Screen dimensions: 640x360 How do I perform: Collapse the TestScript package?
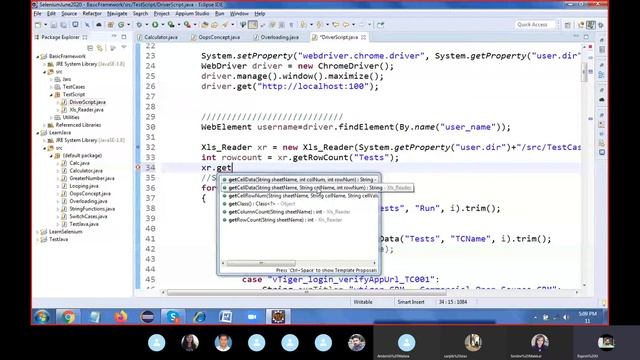pyautogui.click(x=51, y=94)
